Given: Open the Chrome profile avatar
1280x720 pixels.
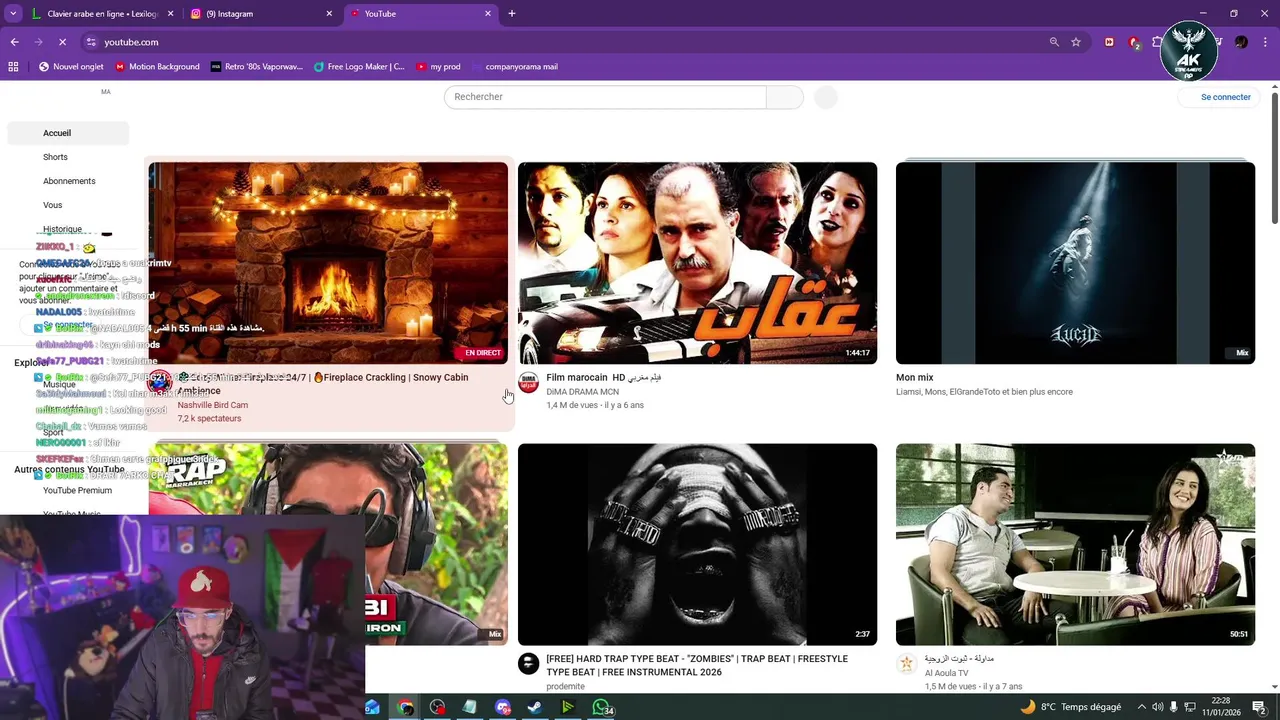Looking at the screenshot, I should 1241,42.
